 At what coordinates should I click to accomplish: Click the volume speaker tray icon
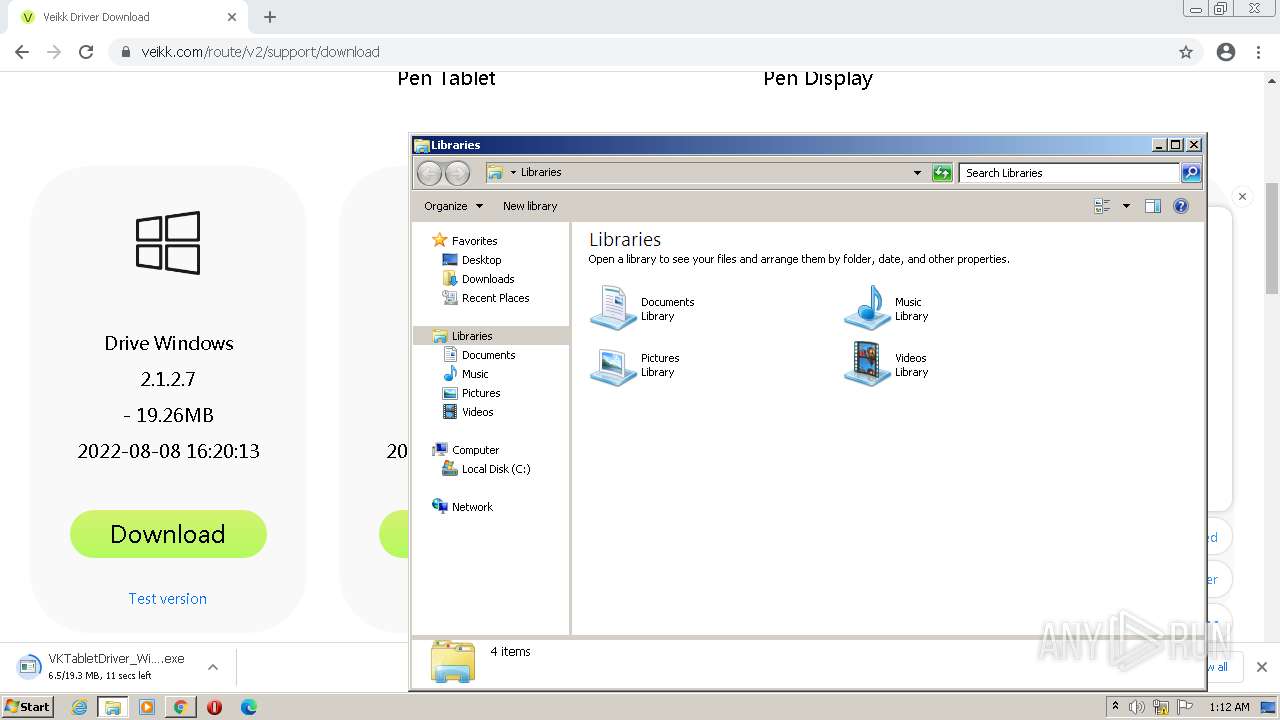(1137, 707)
